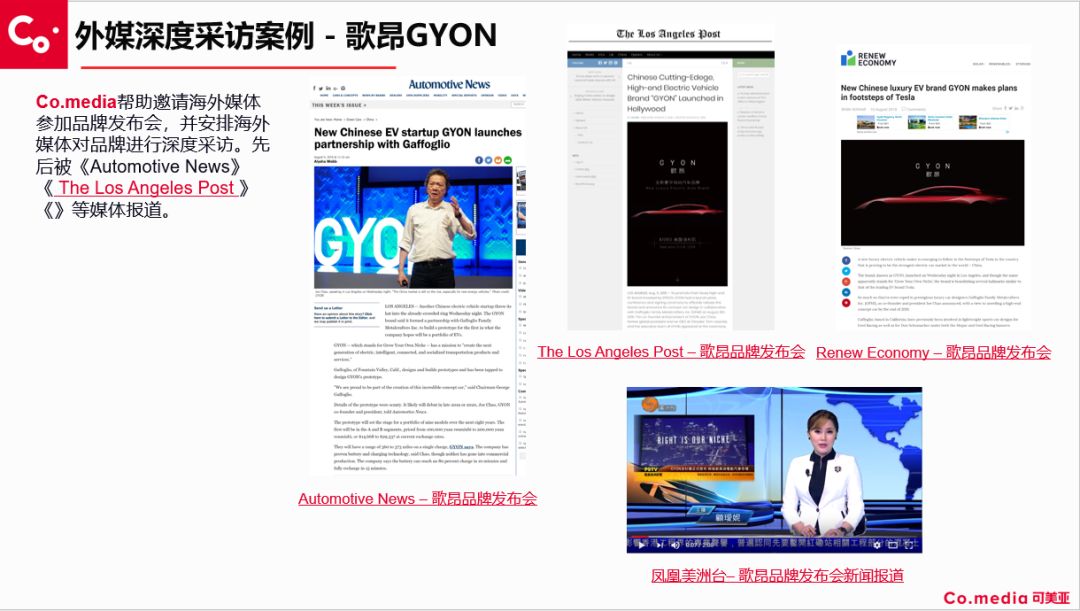Open video settings gear icon
This screenshot has height=611, width=1080.
pos(877,545)
